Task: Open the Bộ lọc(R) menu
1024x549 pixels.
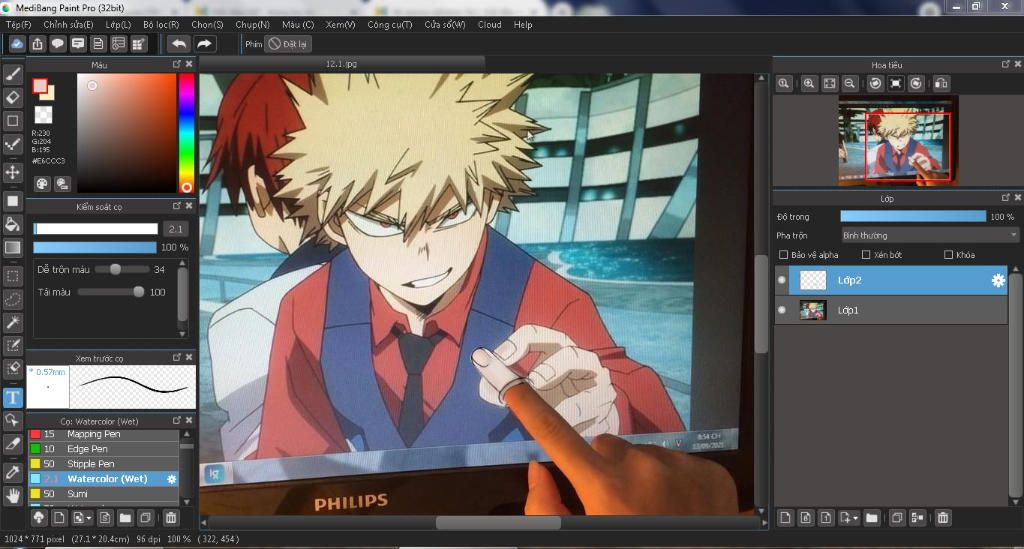Action: pyautogui.click(x=161, y=25)
